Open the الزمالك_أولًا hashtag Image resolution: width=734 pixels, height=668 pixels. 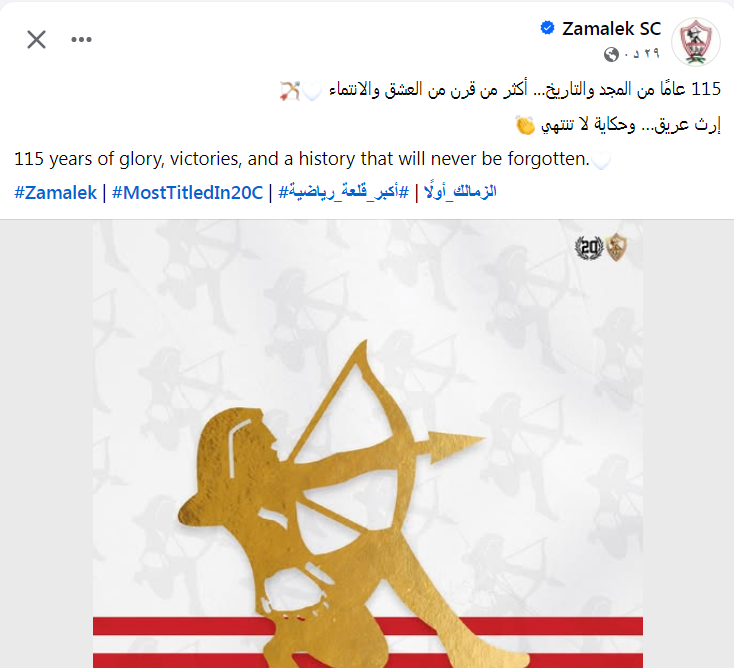coord(460,192)
